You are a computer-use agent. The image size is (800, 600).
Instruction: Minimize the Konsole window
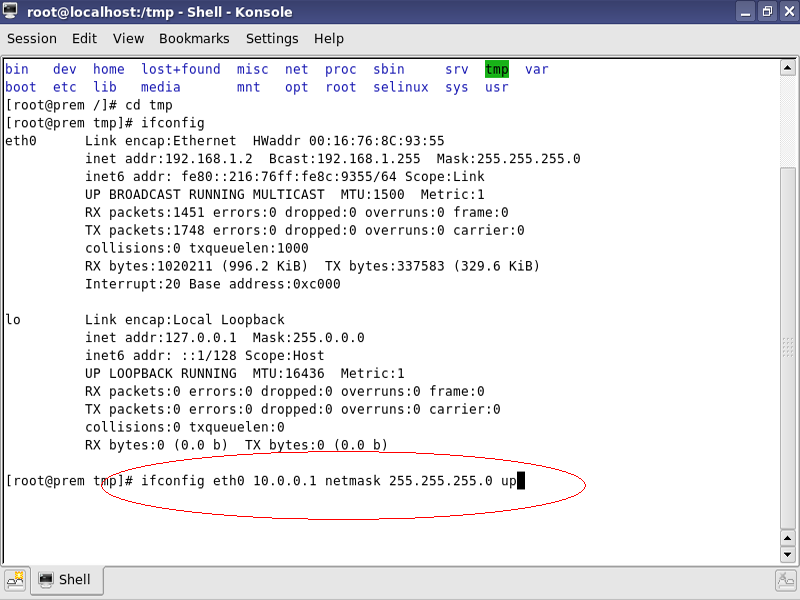pos(745,13)
